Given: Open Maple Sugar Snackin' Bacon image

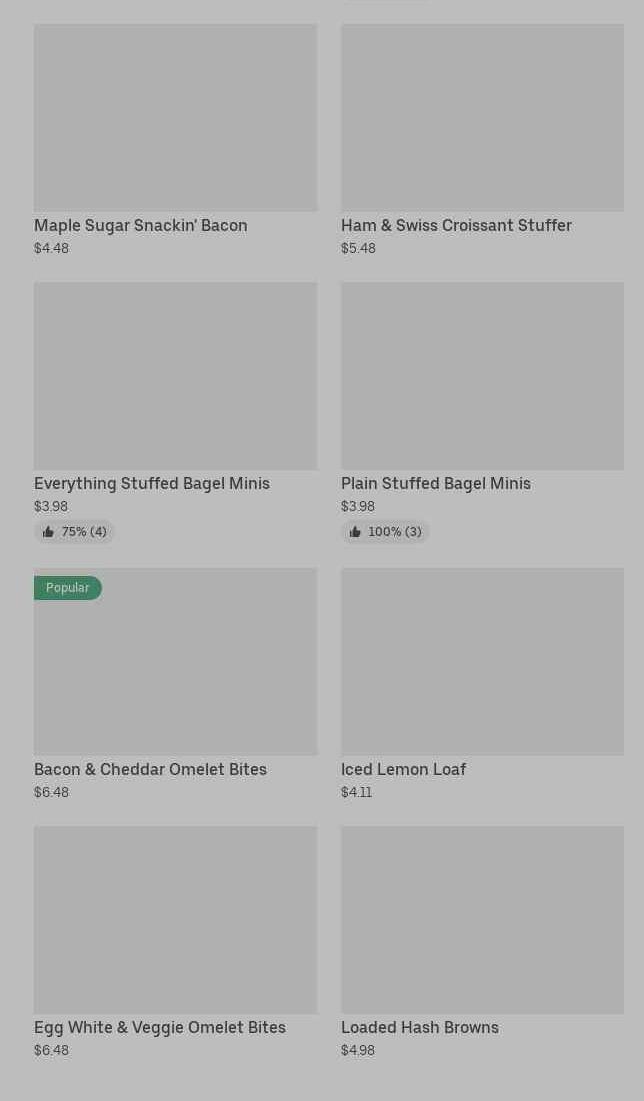Looking at the screenshot, I should coord(175,117).
